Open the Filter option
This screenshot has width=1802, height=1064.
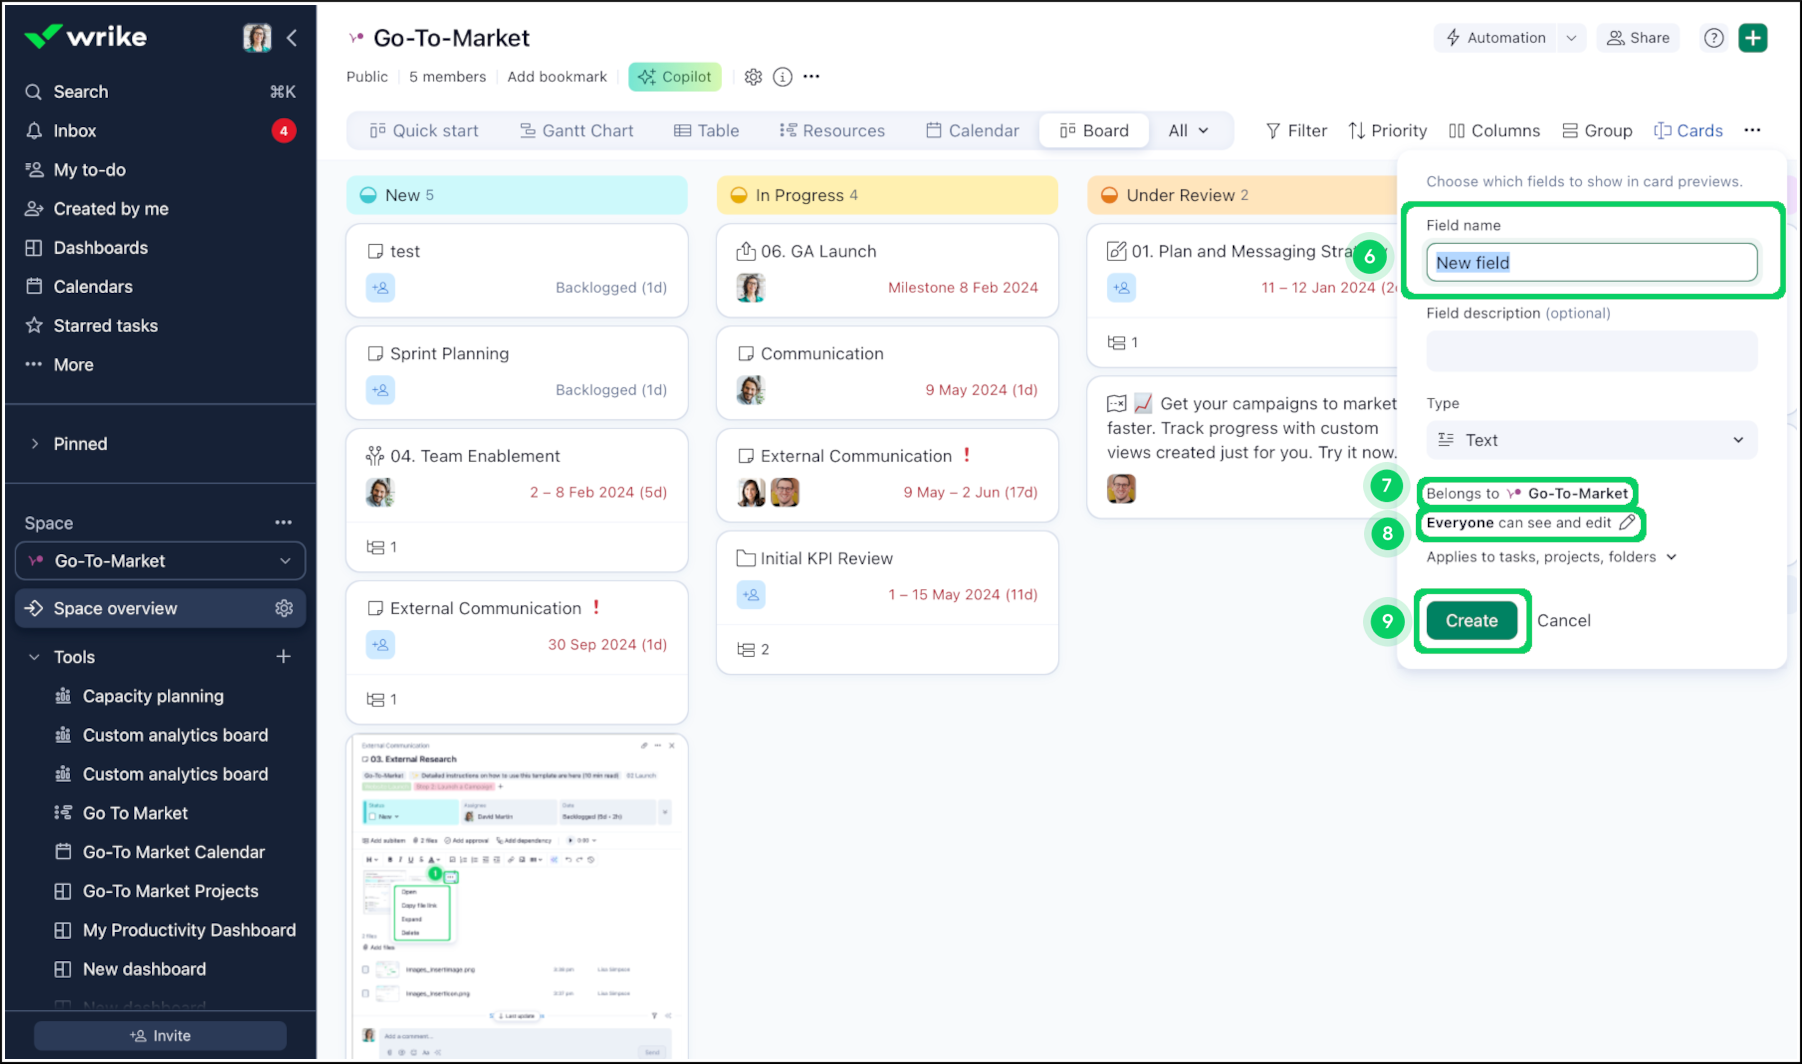[x=1296, y=131]
